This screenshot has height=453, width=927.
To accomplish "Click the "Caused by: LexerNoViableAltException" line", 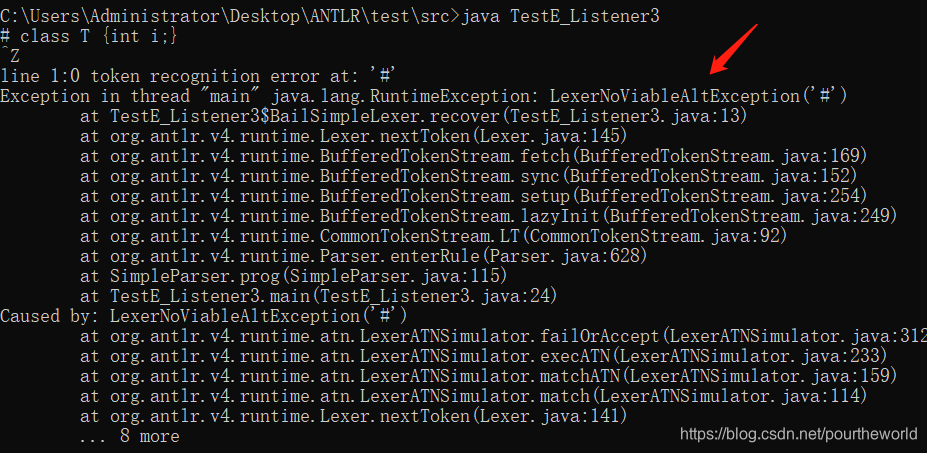I will [204, 316].
